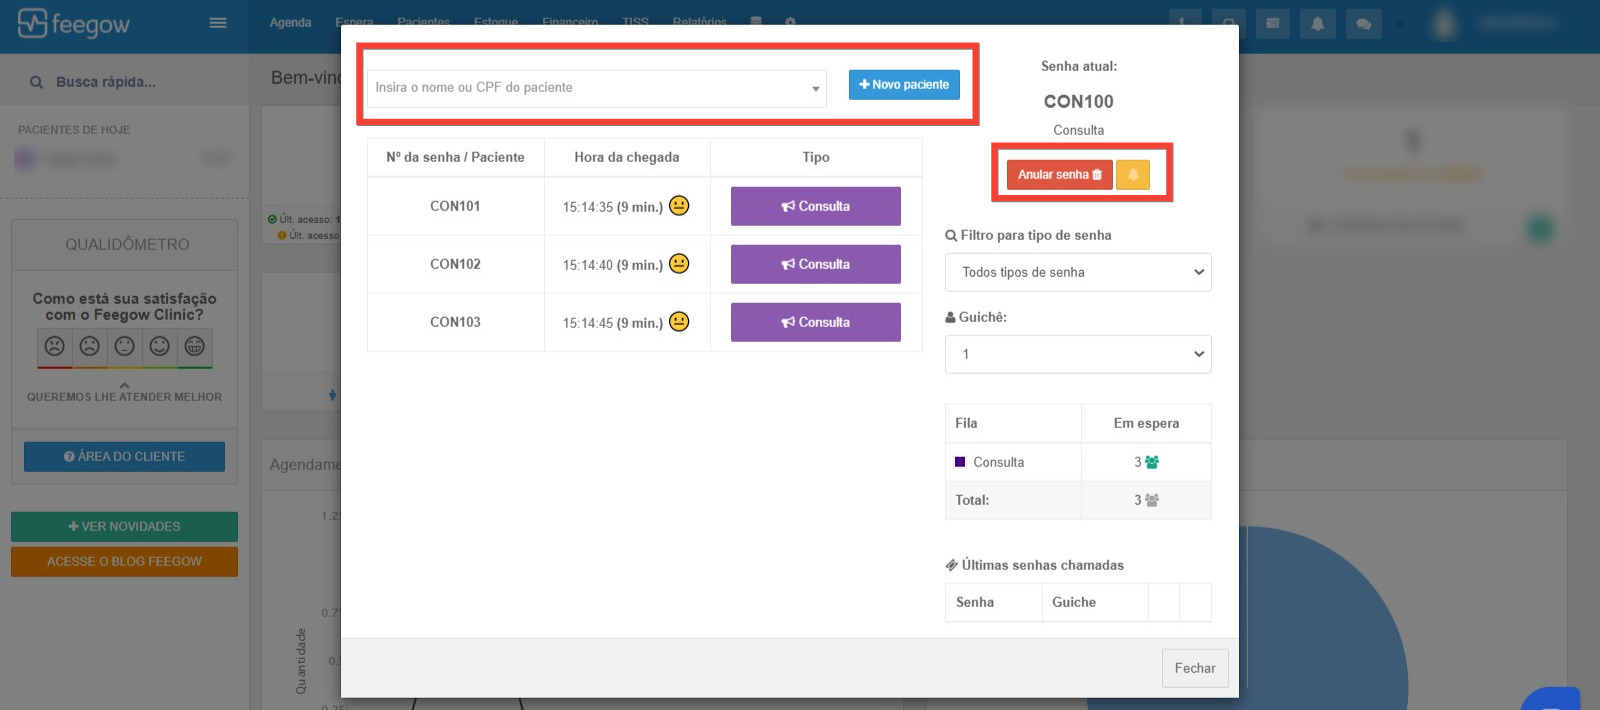Click the grey people icon in Total row
The image size is (1600, 710).
pyautogui.click(x=1152, y=500)
